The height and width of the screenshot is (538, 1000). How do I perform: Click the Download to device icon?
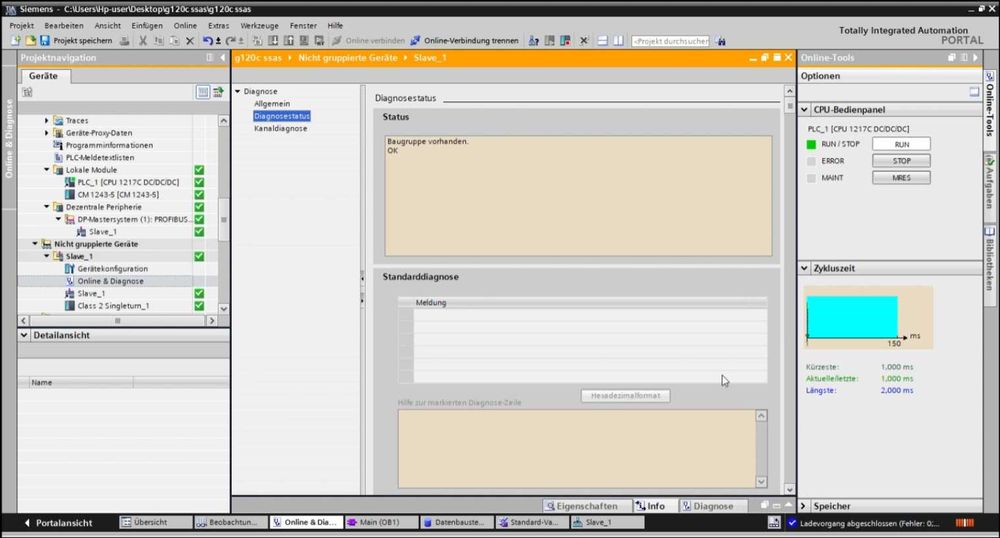tap(273, 41)
